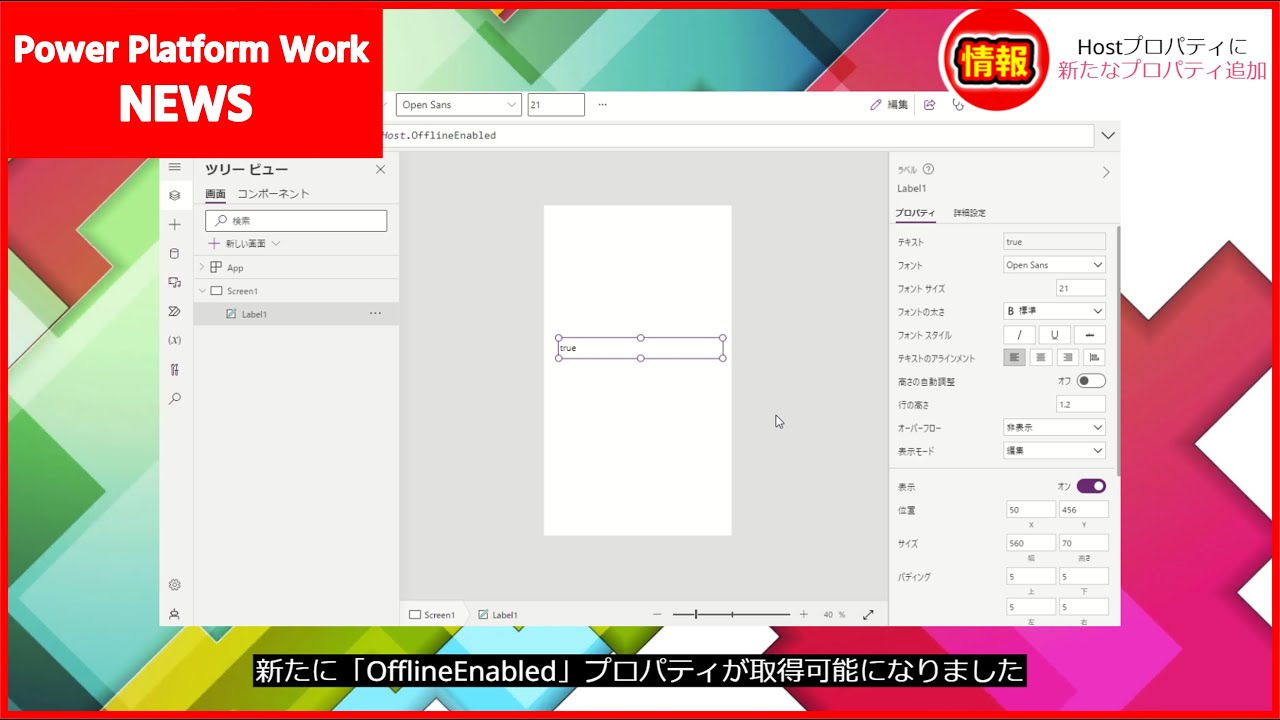Switch to the 詳細設定 tab
Viewport: 1280px width, 720px height.
(969, 213)
